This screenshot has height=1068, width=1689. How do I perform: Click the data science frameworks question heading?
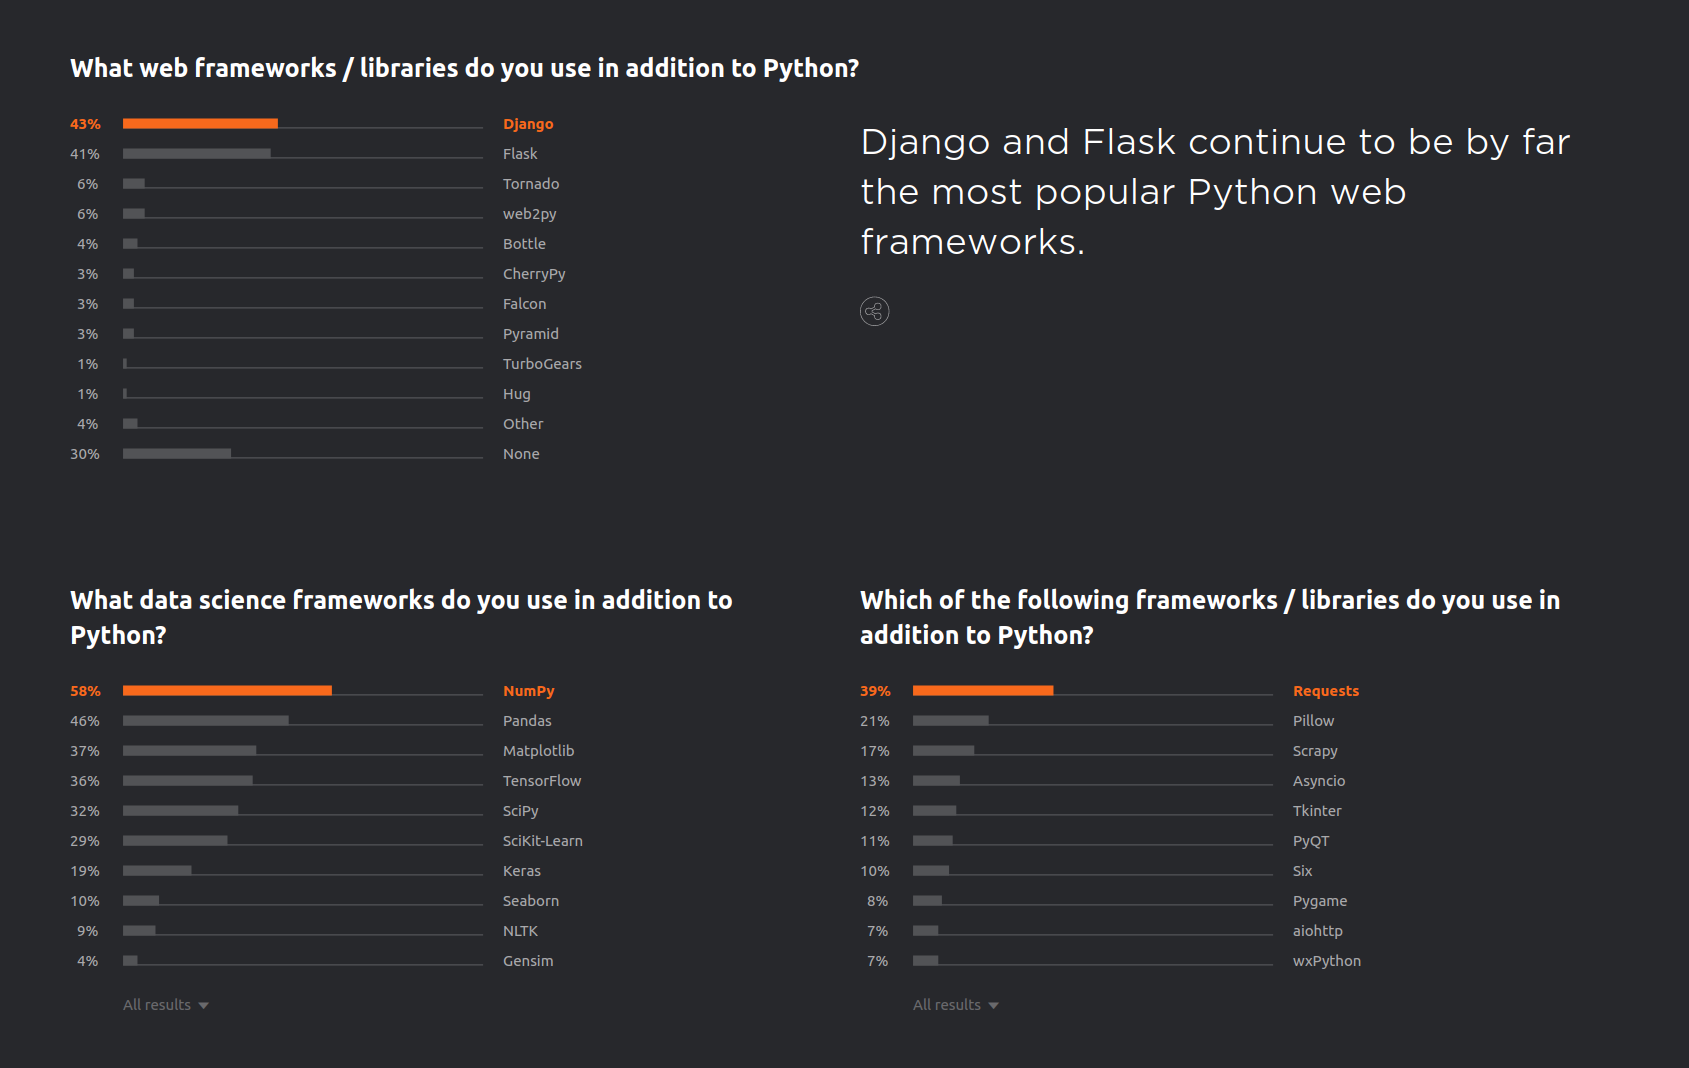tap(400, 617)
